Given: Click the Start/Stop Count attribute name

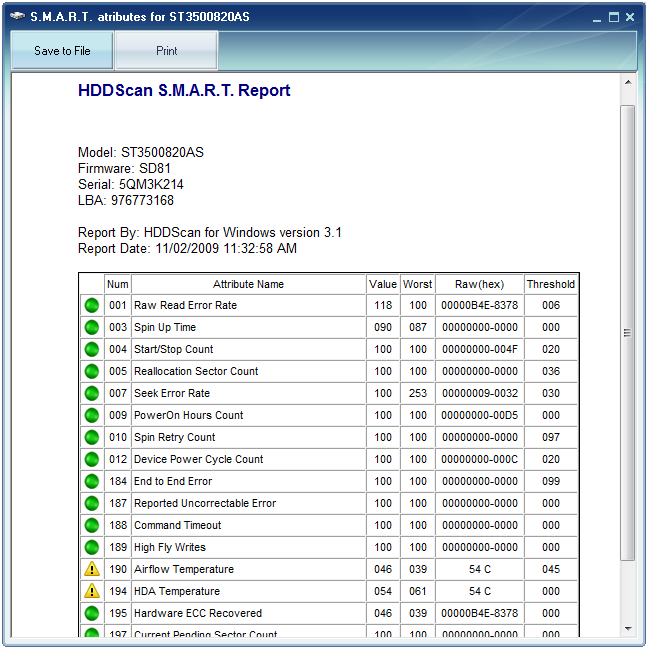Looking at the screenshot, I should 173,349.
